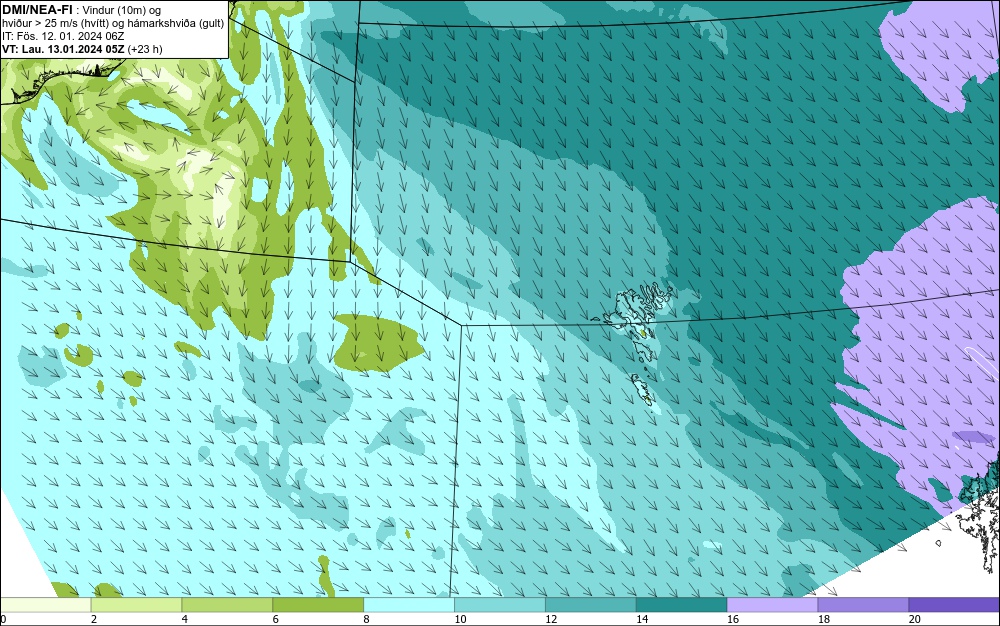Click the legend scale value 20
The width and height of the screenshot is (1000, 626).
coord(915,619)
